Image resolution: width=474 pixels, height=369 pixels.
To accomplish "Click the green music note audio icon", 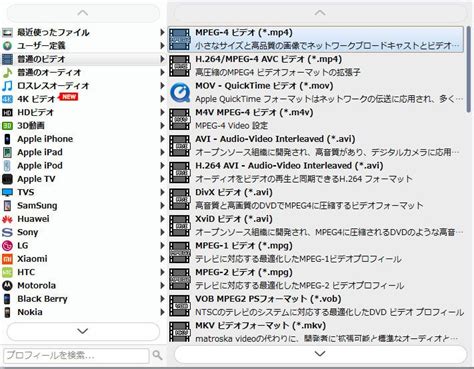I will (7, 72).
